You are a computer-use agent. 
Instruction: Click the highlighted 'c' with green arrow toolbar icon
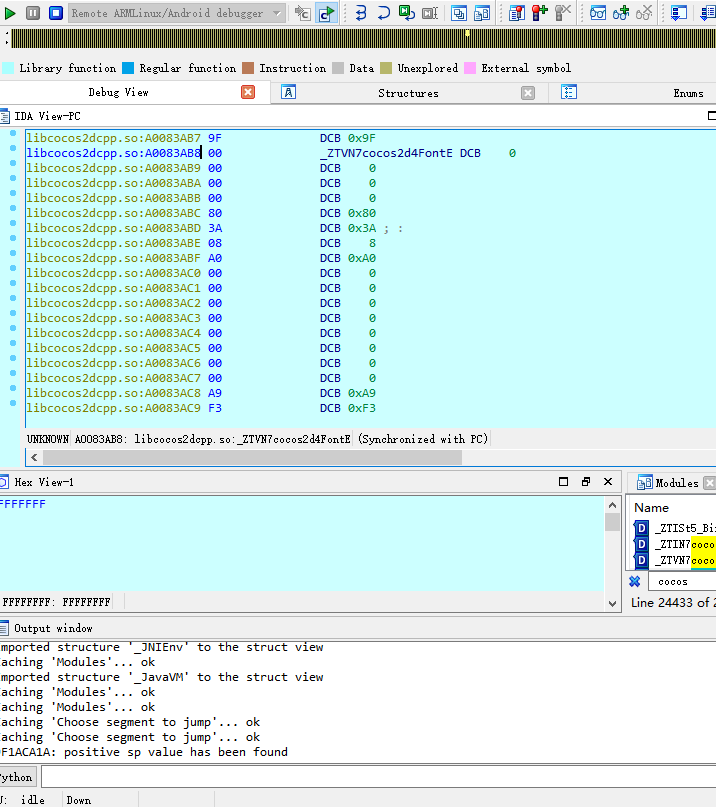326,13
